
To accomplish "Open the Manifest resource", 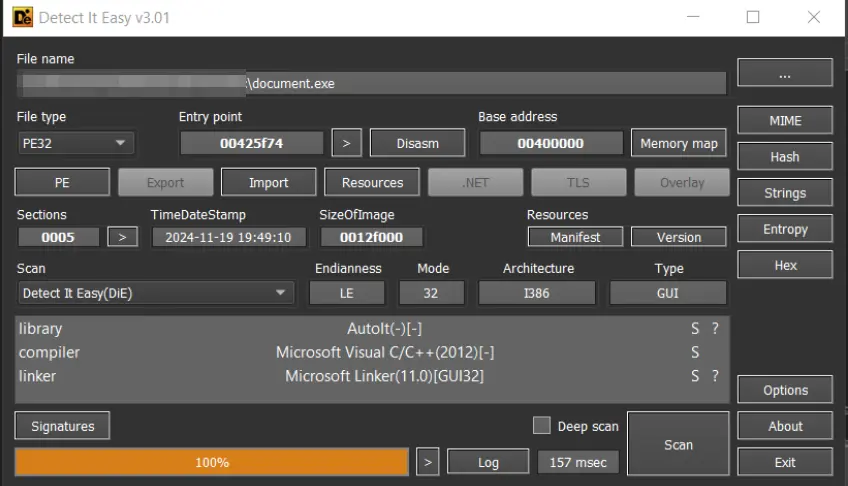I will tap(575, 237).
